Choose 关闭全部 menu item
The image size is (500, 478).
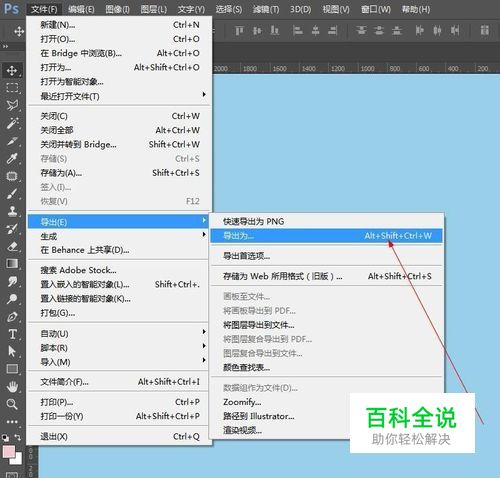119,130
